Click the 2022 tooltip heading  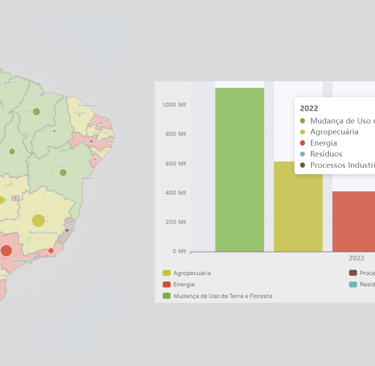[x=309, y=108]
